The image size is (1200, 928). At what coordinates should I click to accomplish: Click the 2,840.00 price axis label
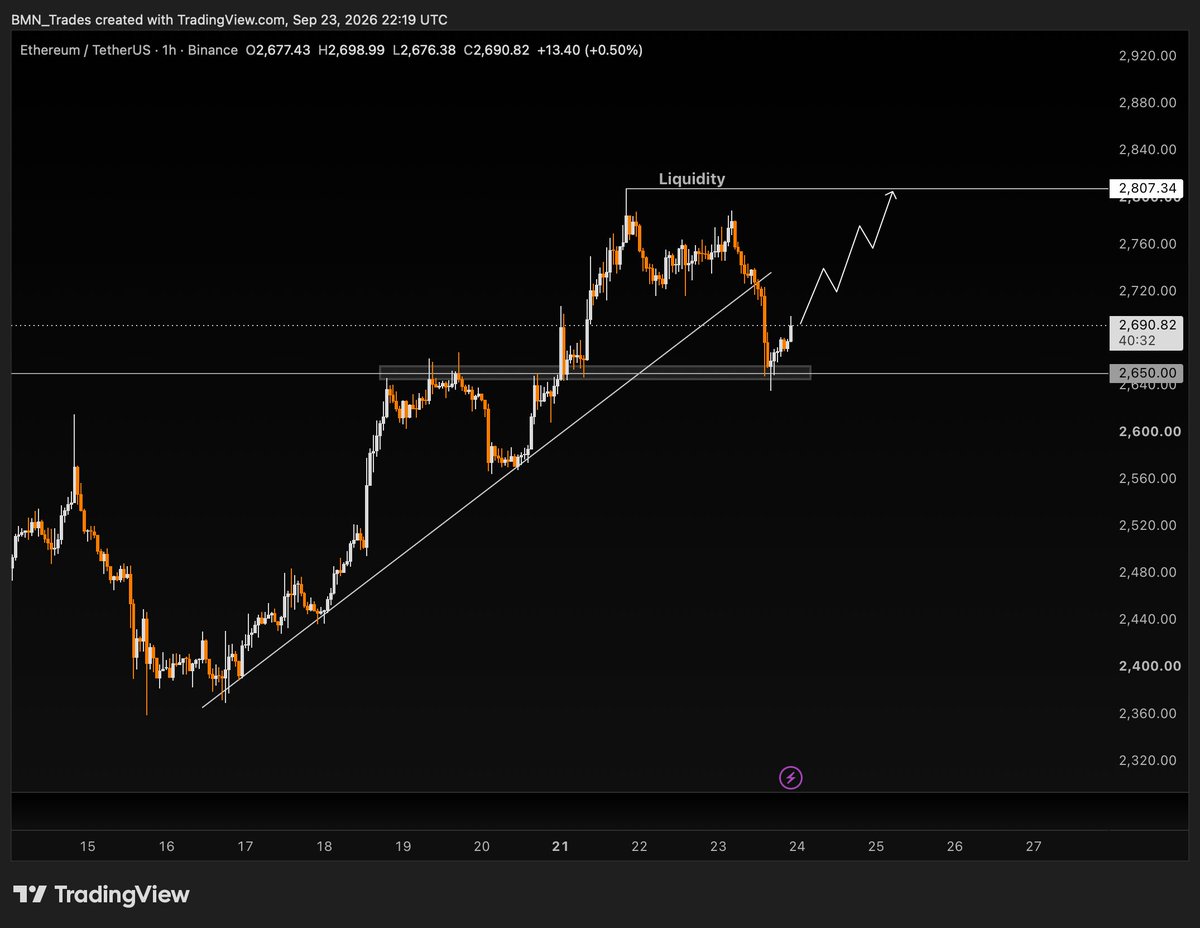coord(1147,150)
